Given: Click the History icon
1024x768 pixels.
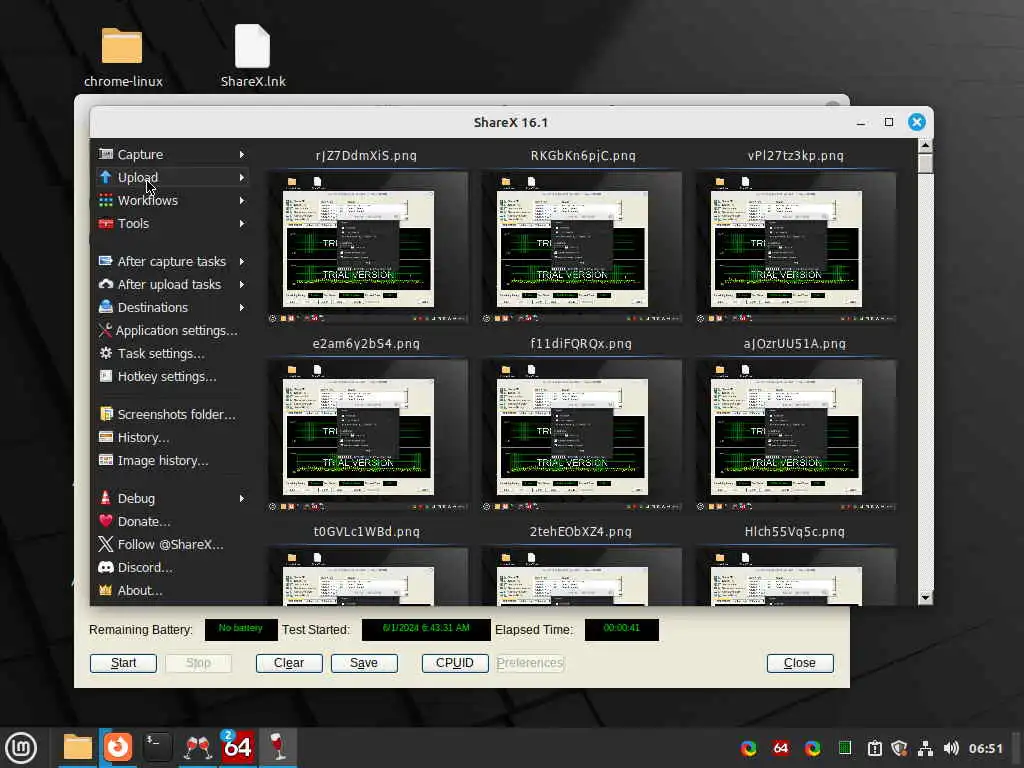Looking at the screenshot, I should tap(105, 437).
